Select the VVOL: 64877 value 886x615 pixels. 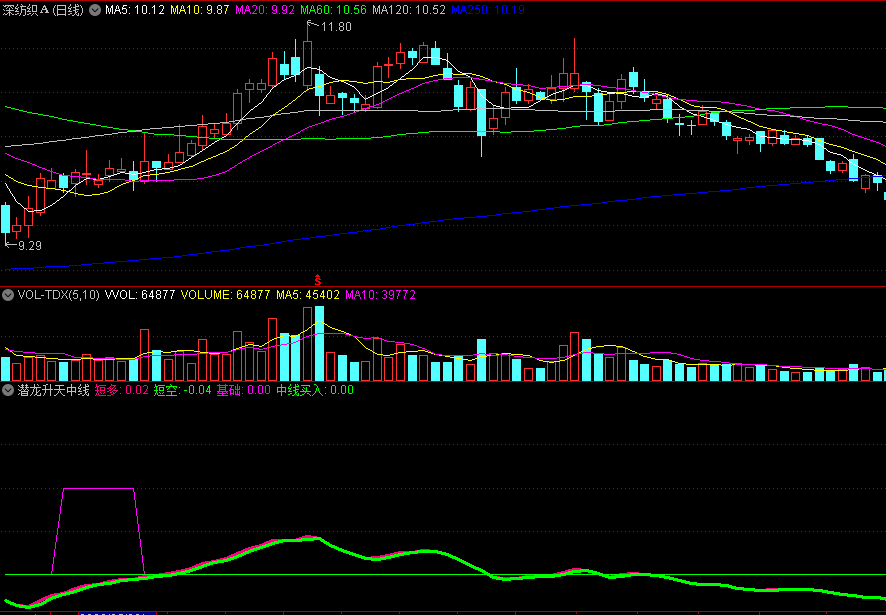(x=140, y=294)
